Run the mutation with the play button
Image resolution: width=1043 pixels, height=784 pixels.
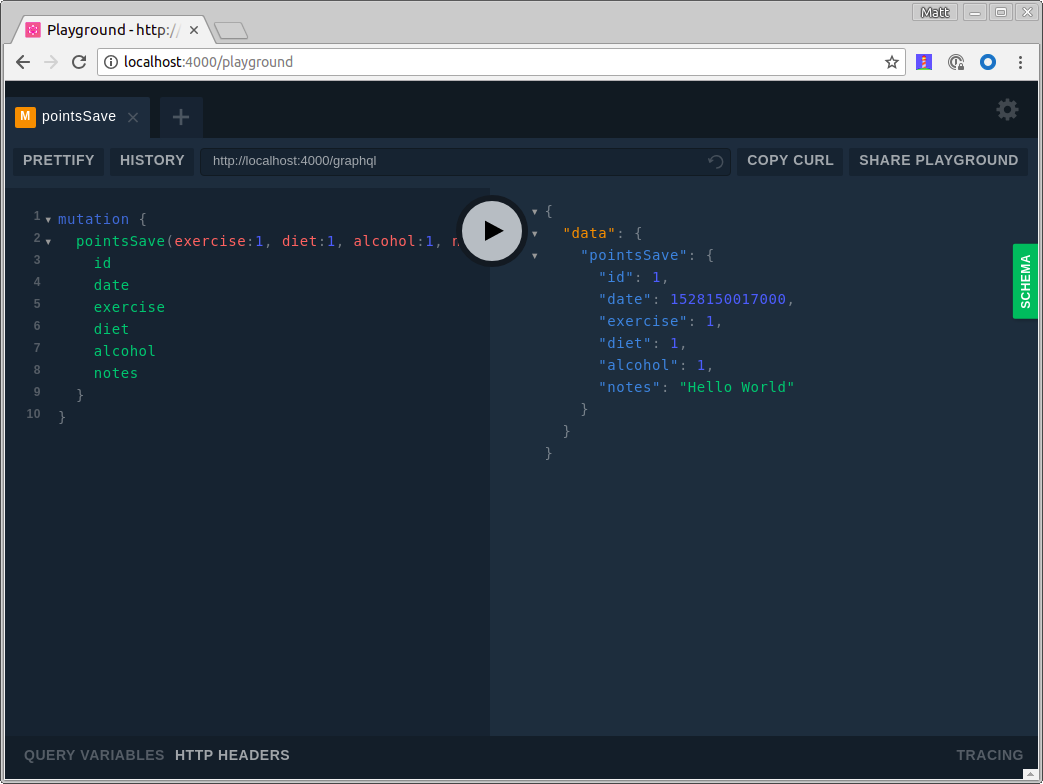tap(491, 231)
